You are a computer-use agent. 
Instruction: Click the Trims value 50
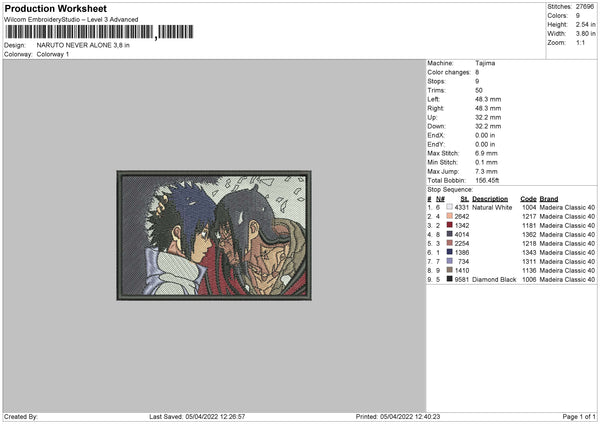click(x=479, y=90)
